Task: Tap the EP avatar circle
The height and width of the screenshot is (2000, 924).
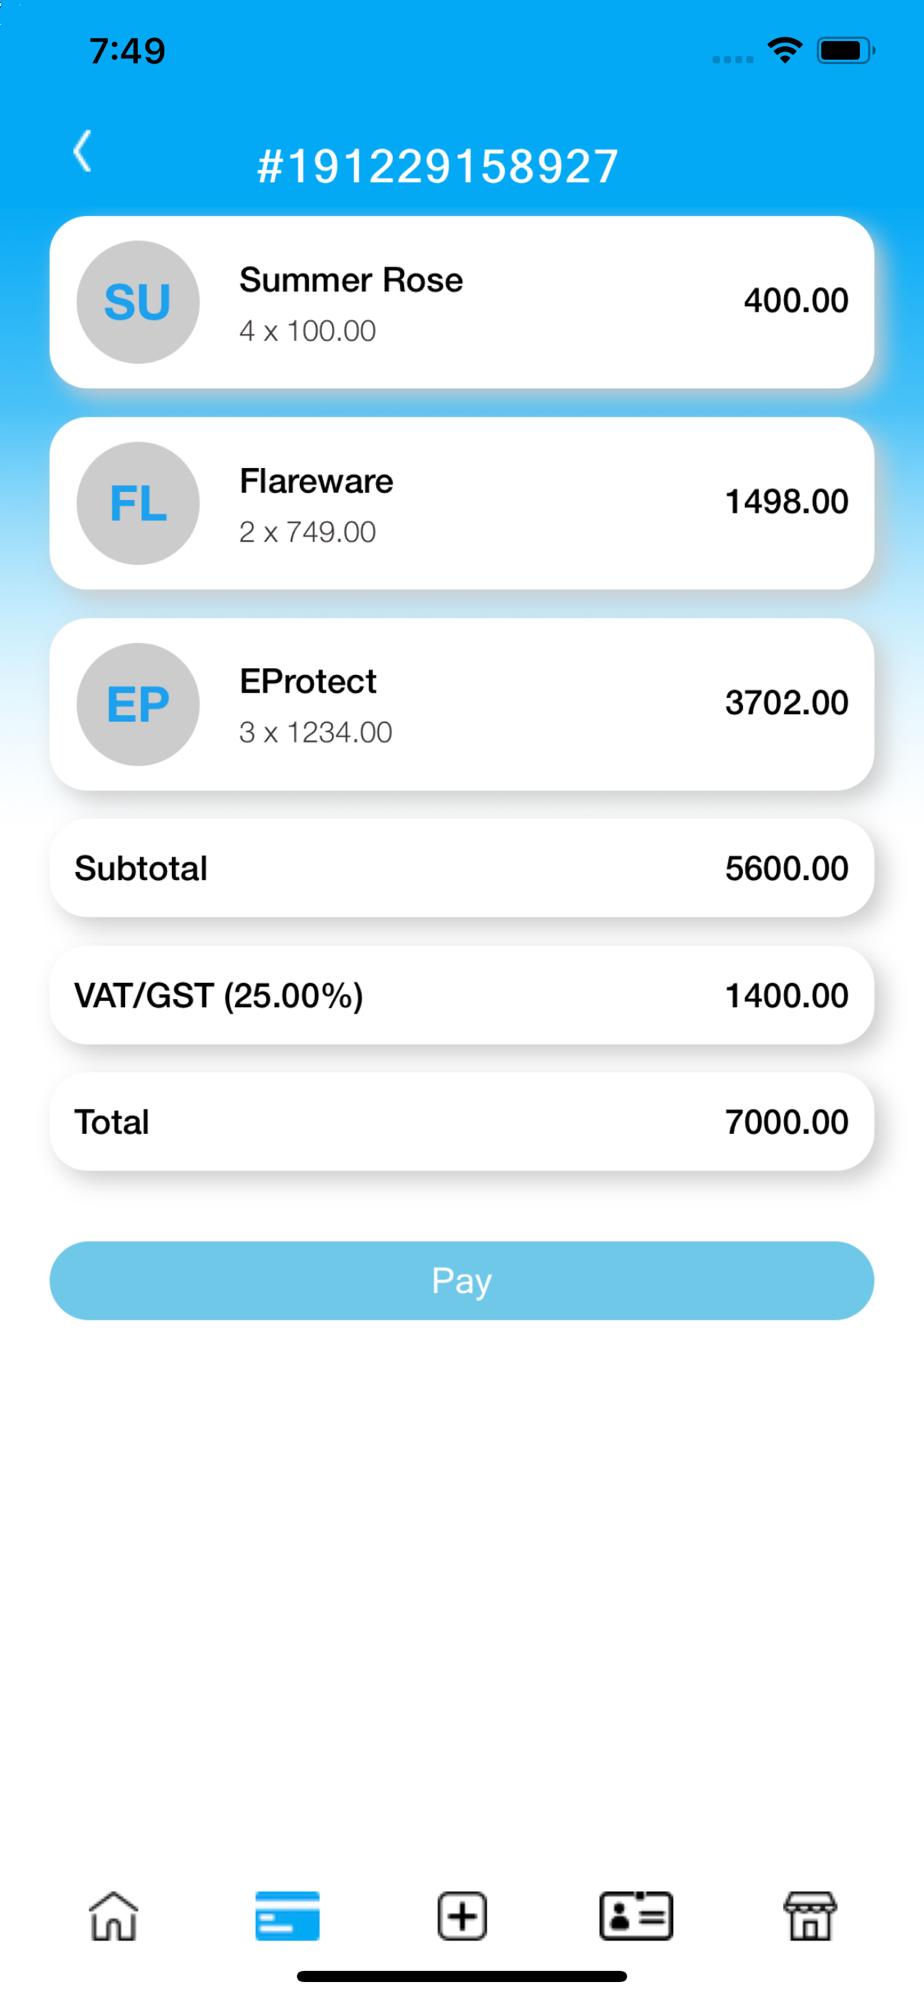Action: [x=138, y=704]
